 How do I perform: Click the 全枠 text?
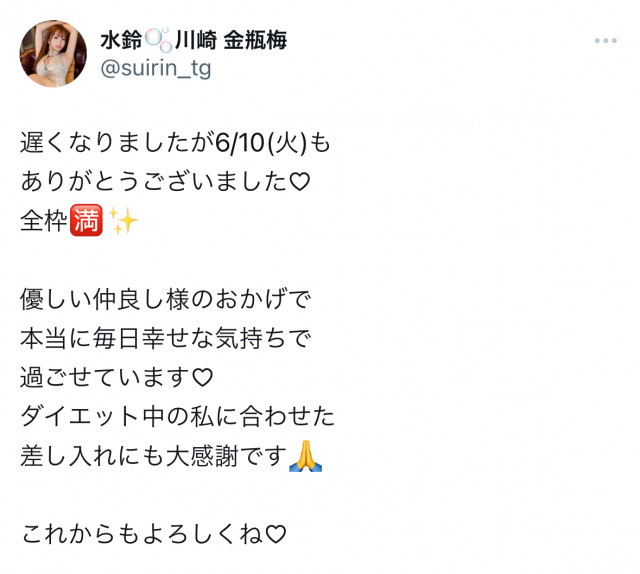(44, 221)
